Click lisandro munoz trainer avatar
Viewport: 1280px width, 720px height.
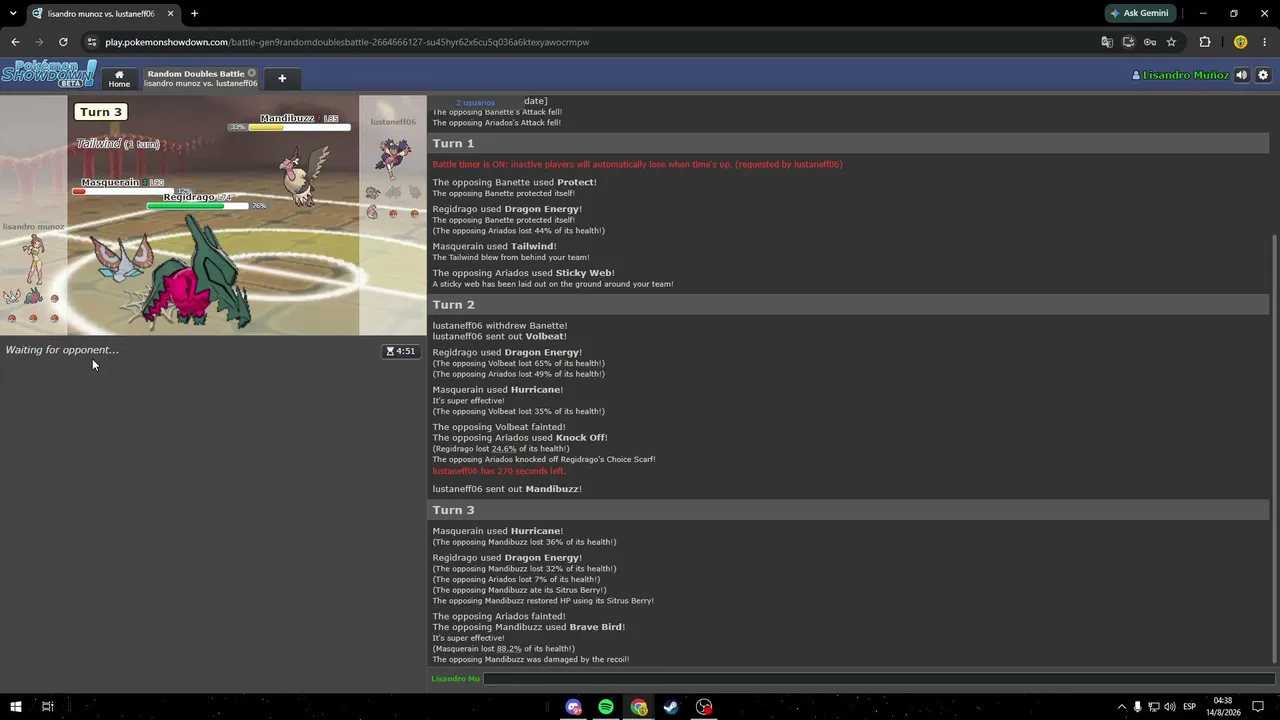pyautogui.click(x=34, y=259)
